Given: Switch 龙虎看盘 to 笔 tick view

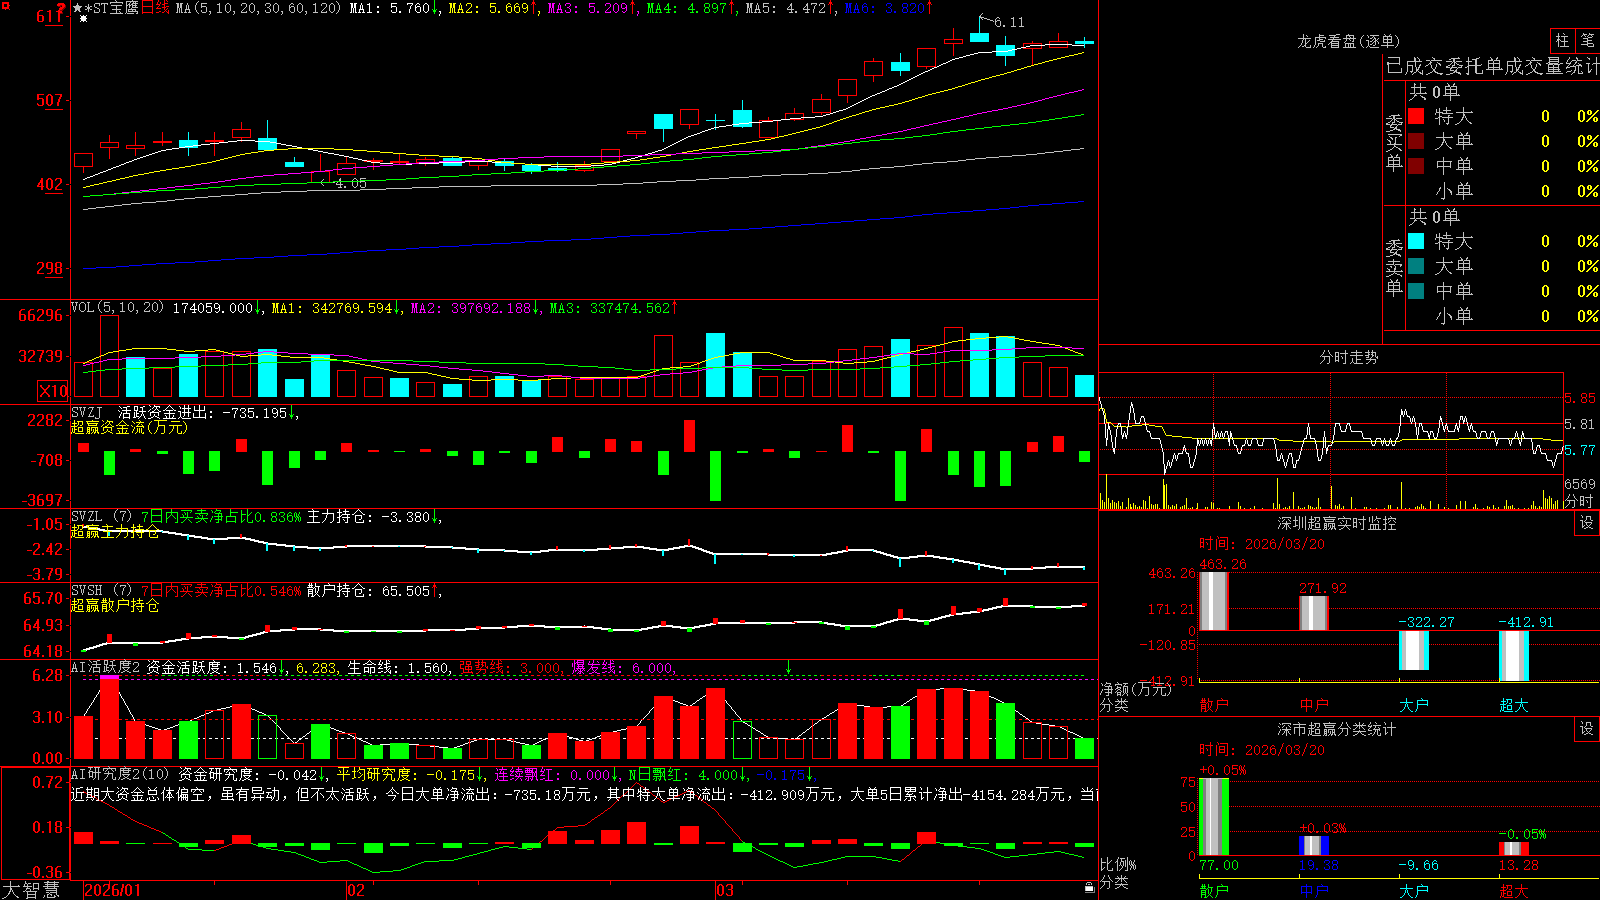Looking at the screenshot, I should 1587,41.
